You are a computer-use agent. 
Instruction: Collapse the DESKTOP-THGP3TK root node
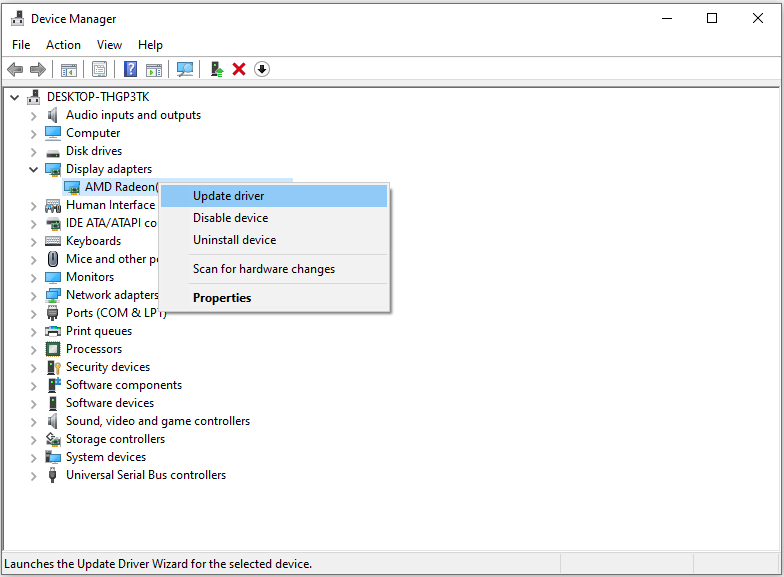[14, 97]
